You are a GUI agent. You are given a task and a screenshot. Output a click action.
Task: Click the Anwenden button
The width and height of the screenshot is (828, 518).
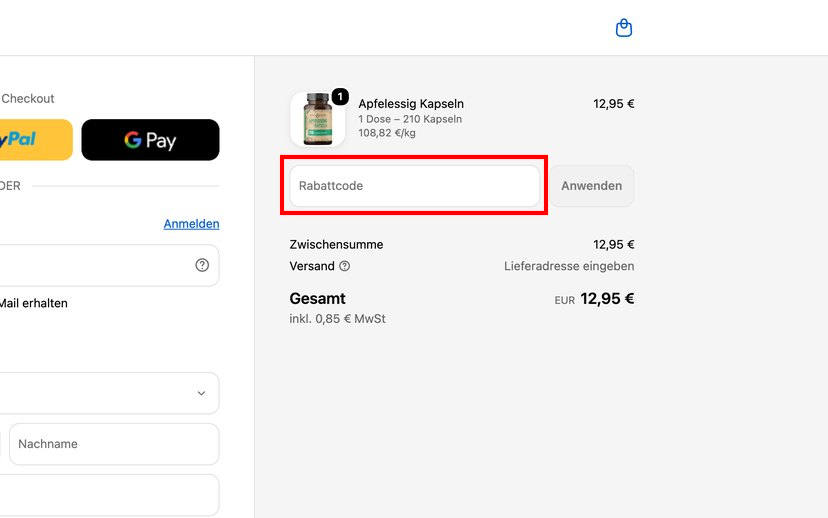tap(591, 186)
